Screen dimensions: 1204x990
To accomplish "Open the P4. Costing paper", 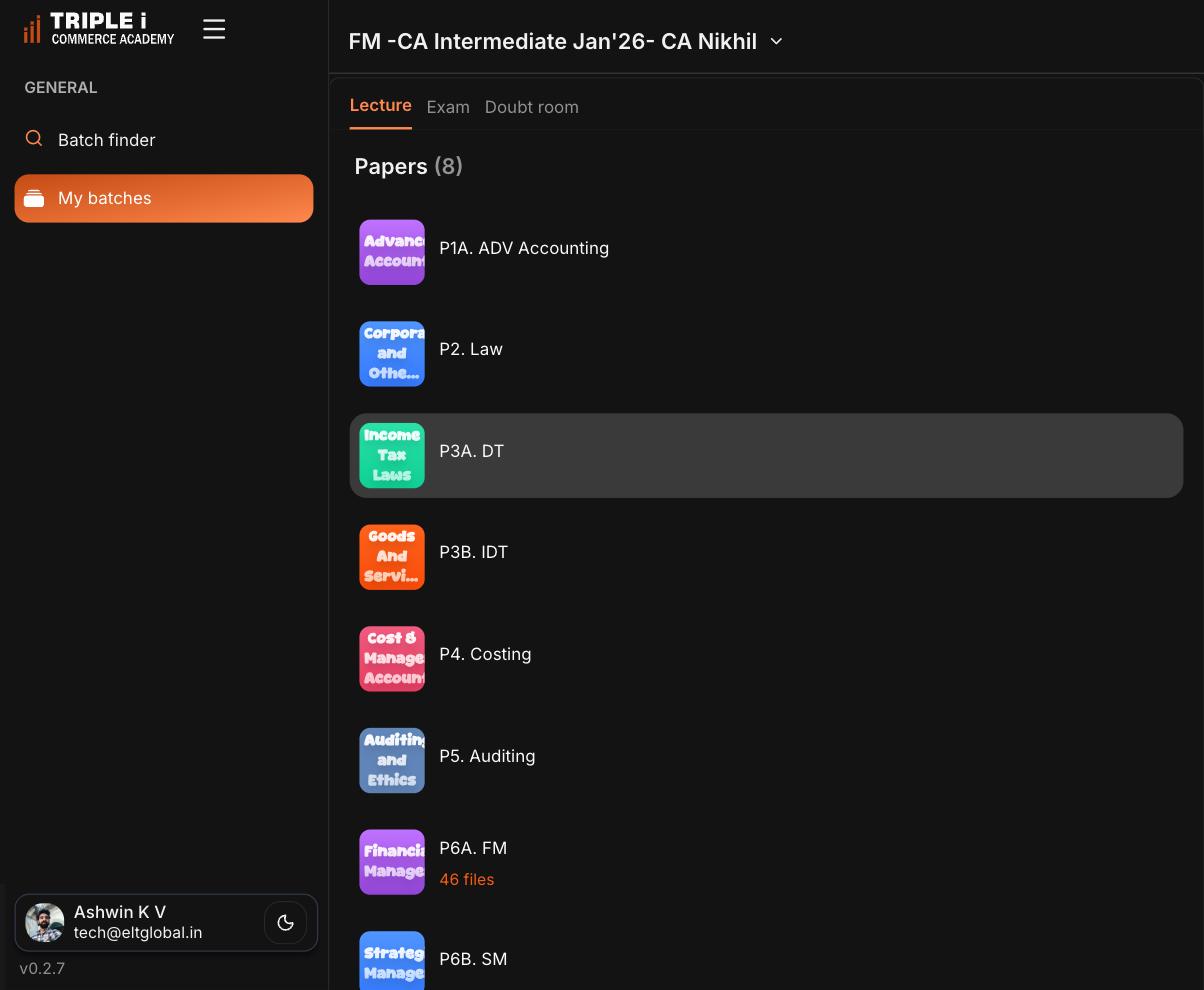I will click(766, 658).
